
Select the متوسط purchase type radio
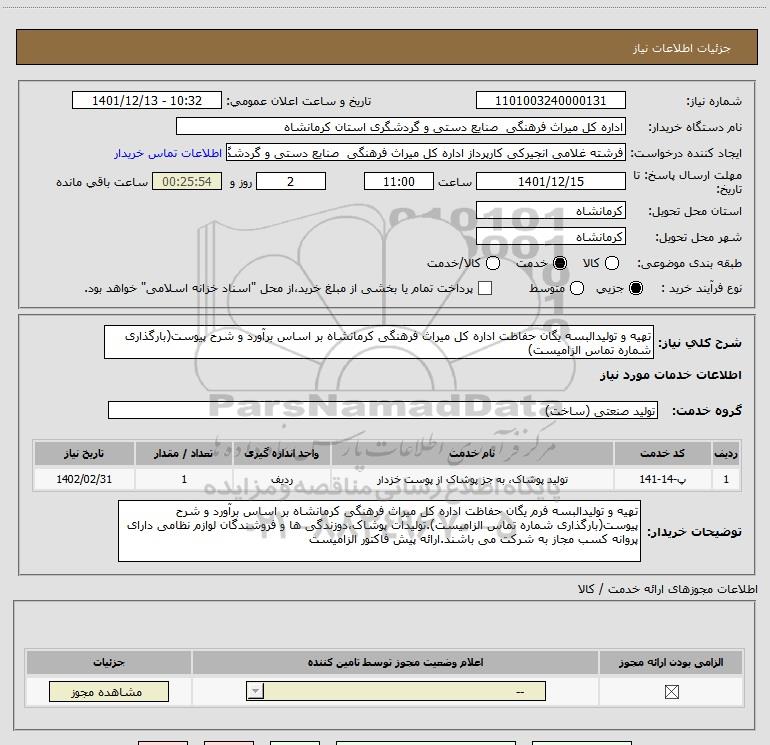tap(577, 288)
